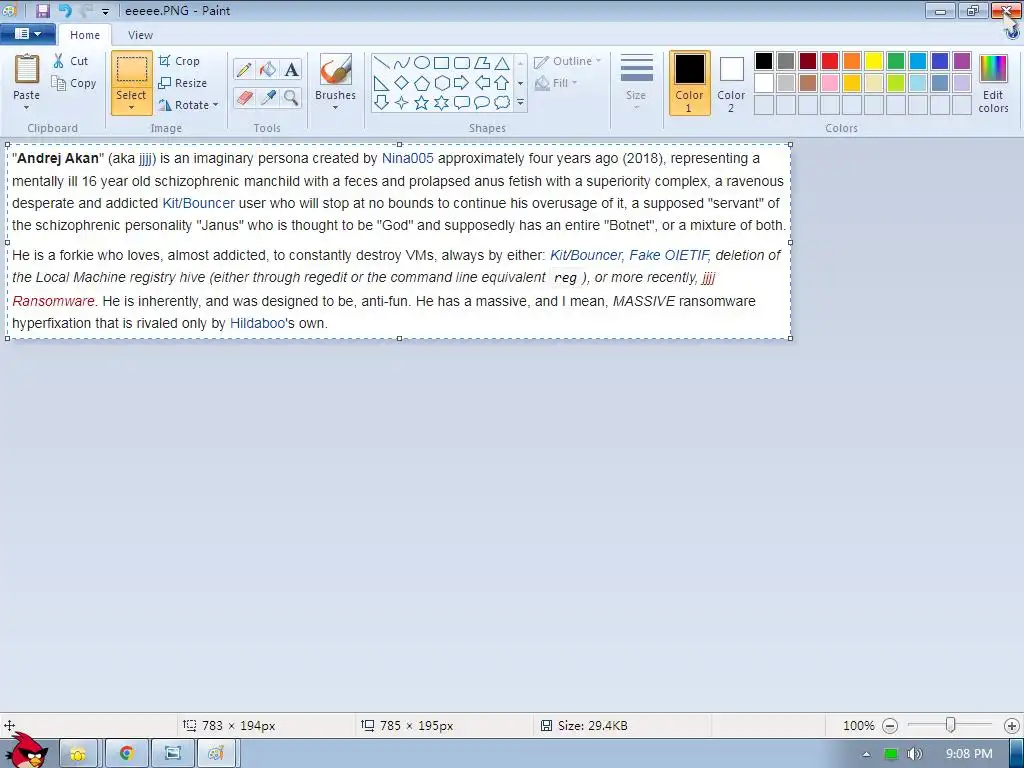This screenshot has width=1024, height=768.
Task: Open the Customize Quick Access Toolbar dropdown
Action: point(105,11)
